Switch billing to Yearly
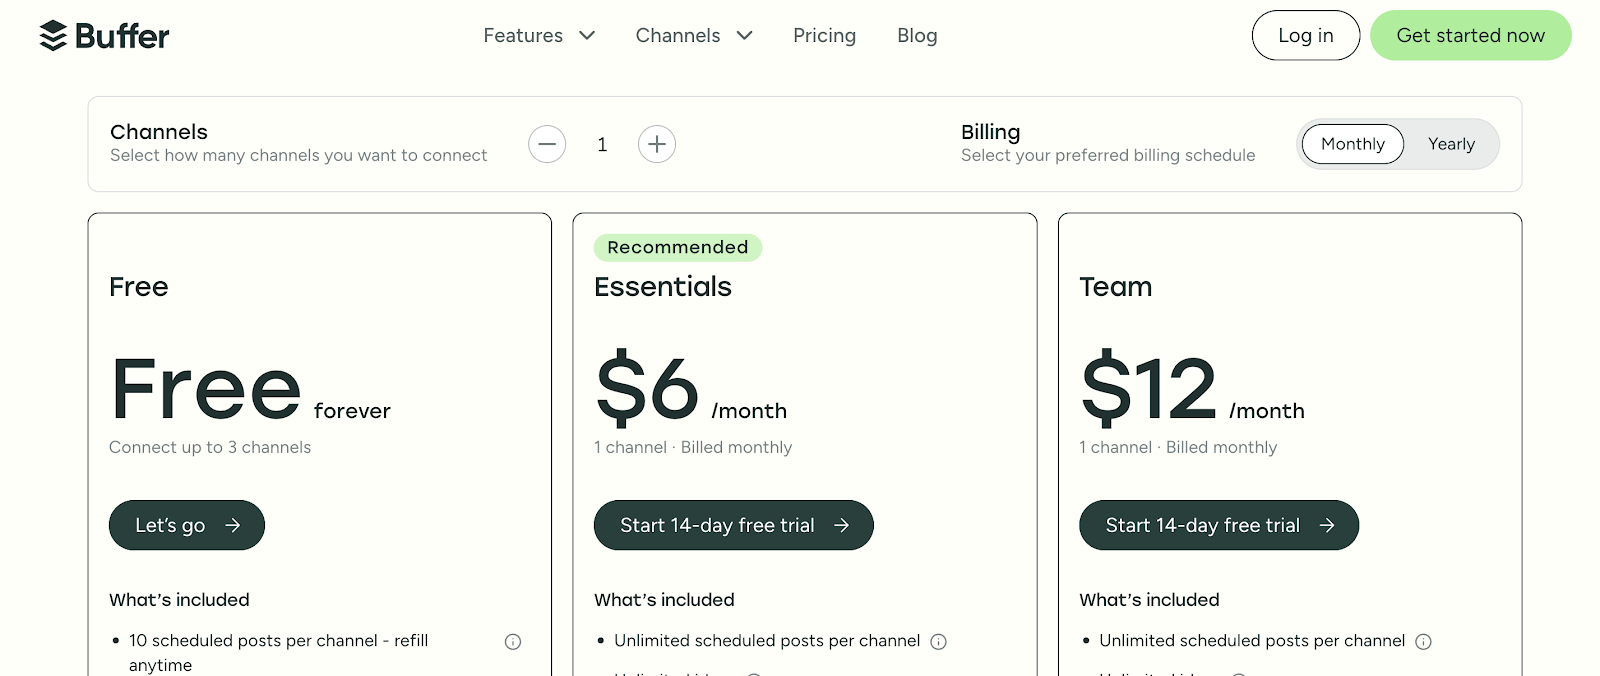The height and width of the screenshot is (676, 1600). (1451, 144)
